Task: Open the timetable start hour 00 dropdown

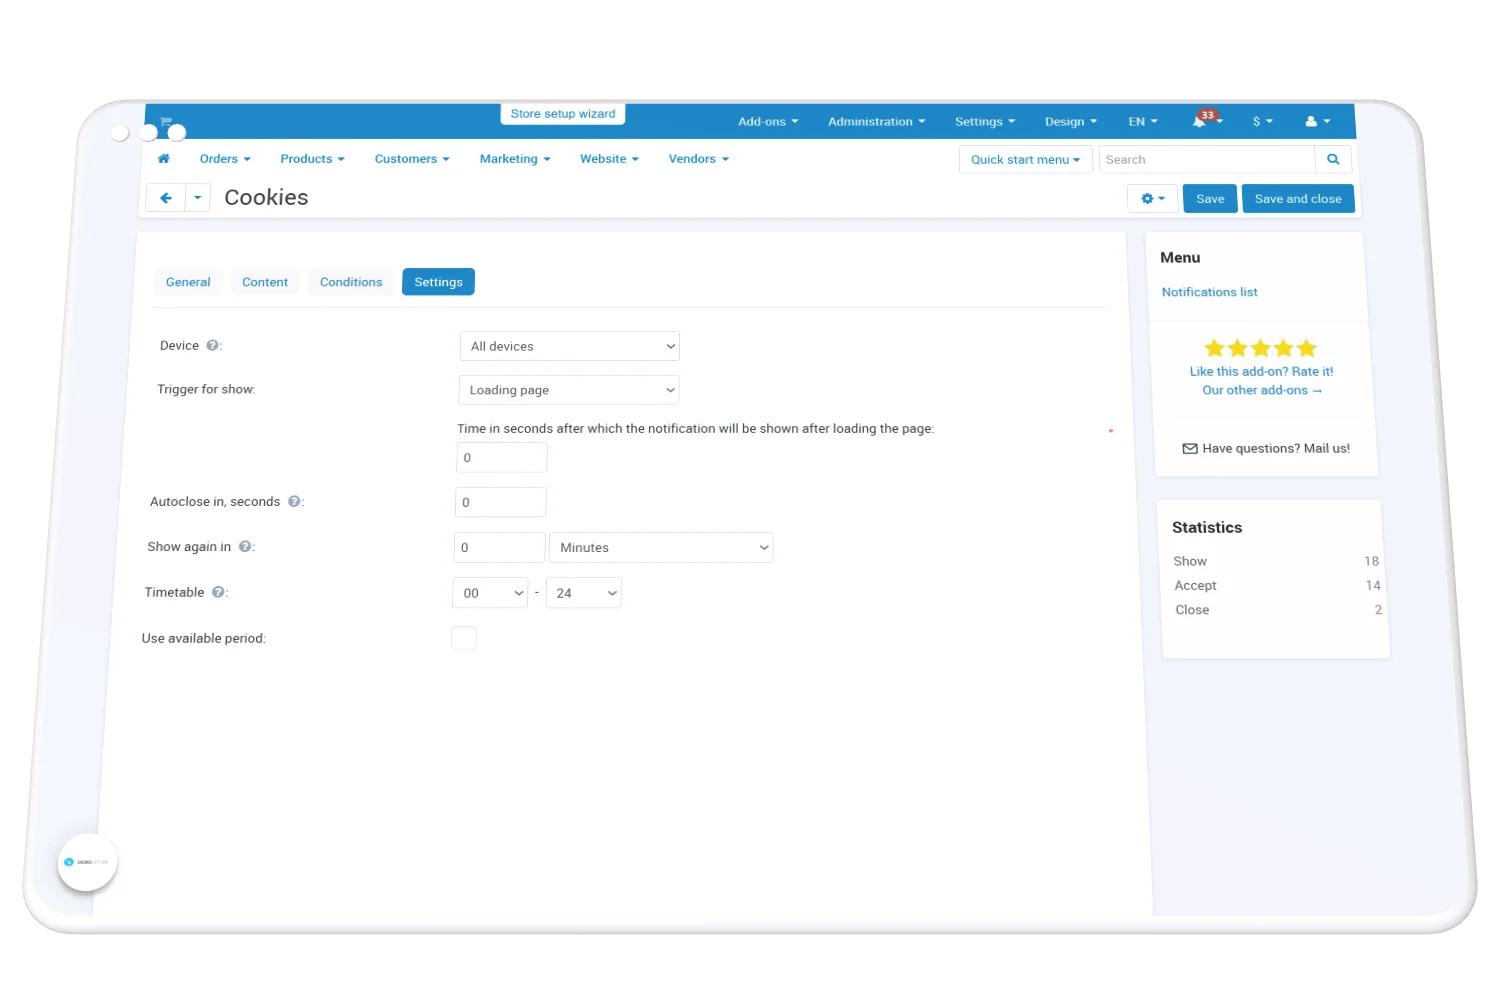Action: pyautogui.click(x=490, y=593)
